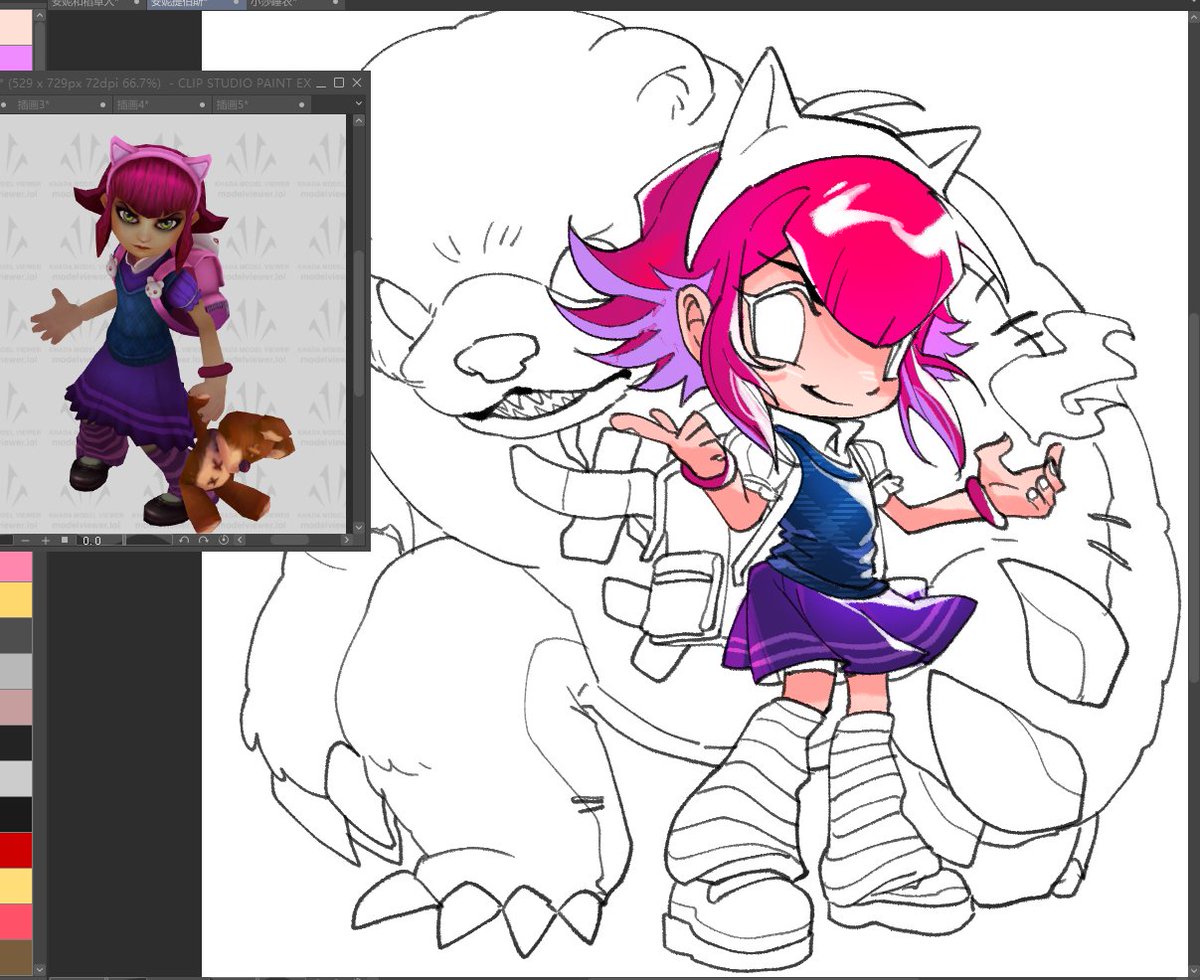Click the color set panel scroll up arrow
Screen dimensions: 1200x980
pos(40,16)
